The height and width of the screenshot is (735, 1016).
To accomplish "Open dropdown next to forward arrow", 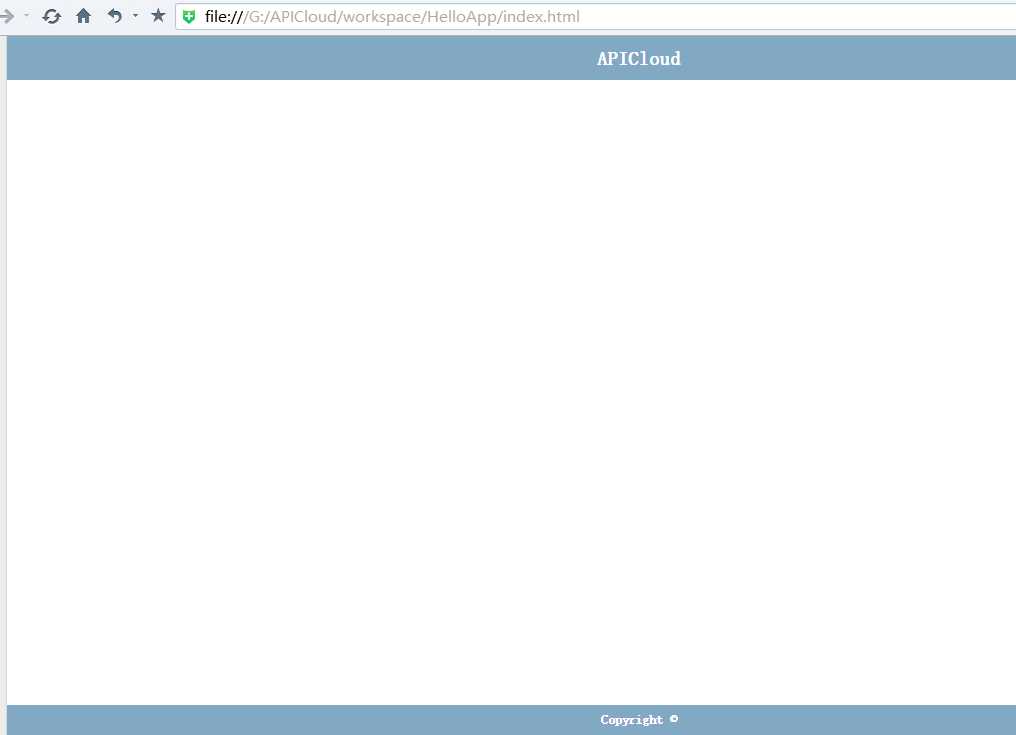I will point(27,16).
